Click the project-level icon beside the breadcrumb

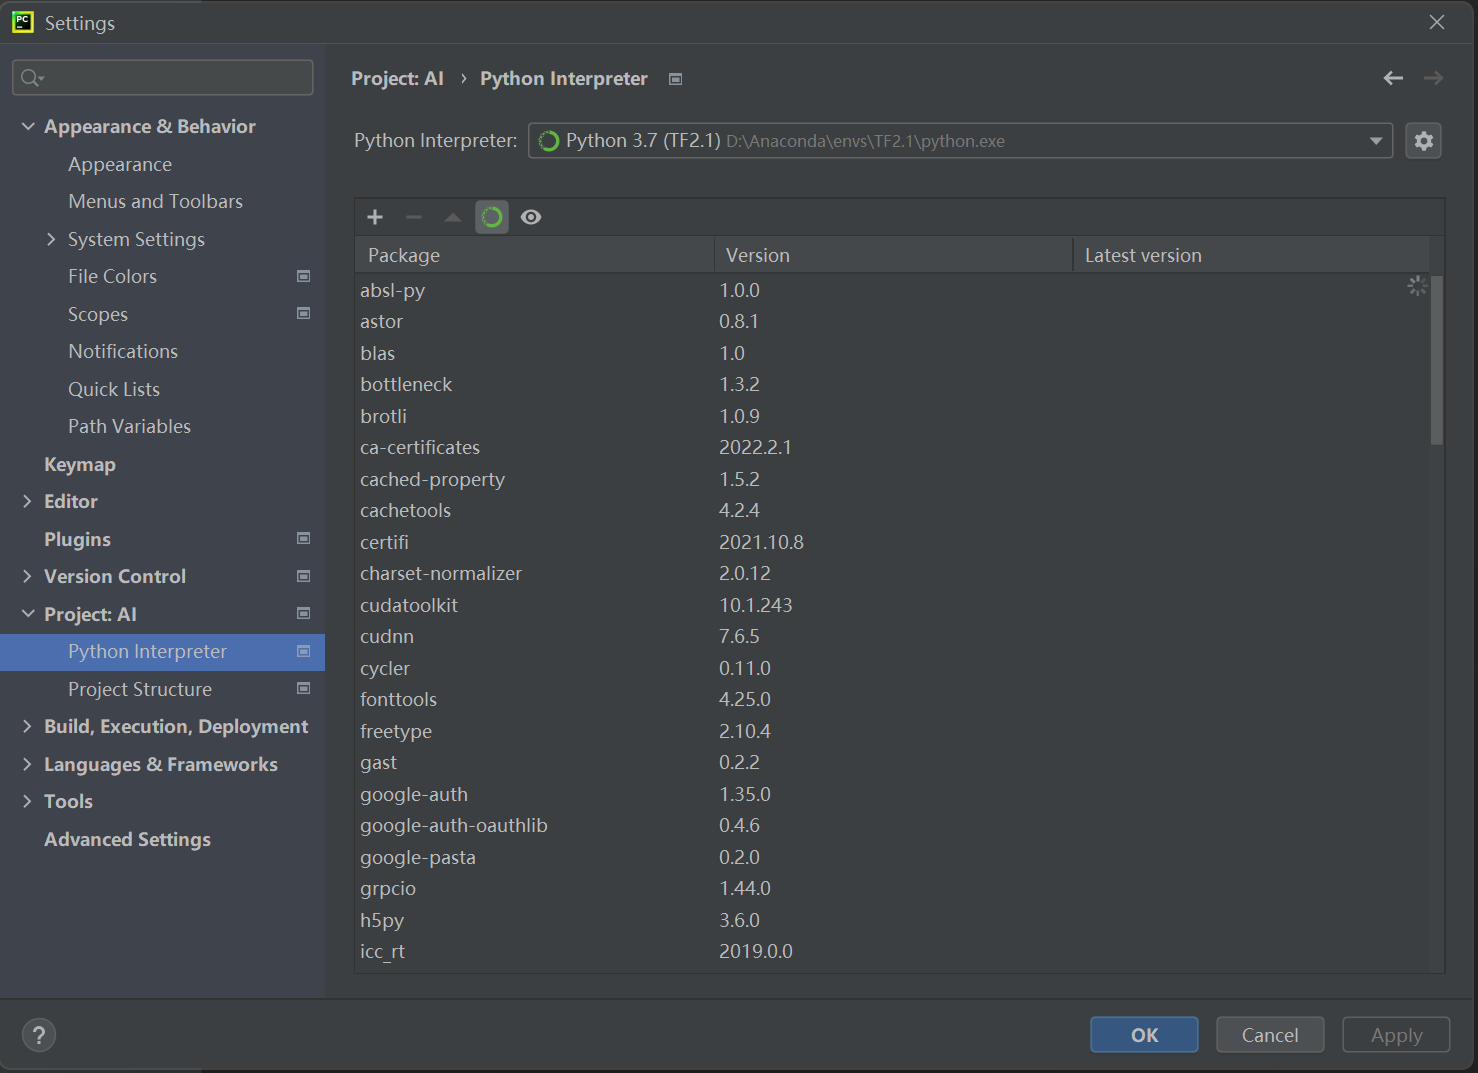pyautogui.click(x=675, y=79)
